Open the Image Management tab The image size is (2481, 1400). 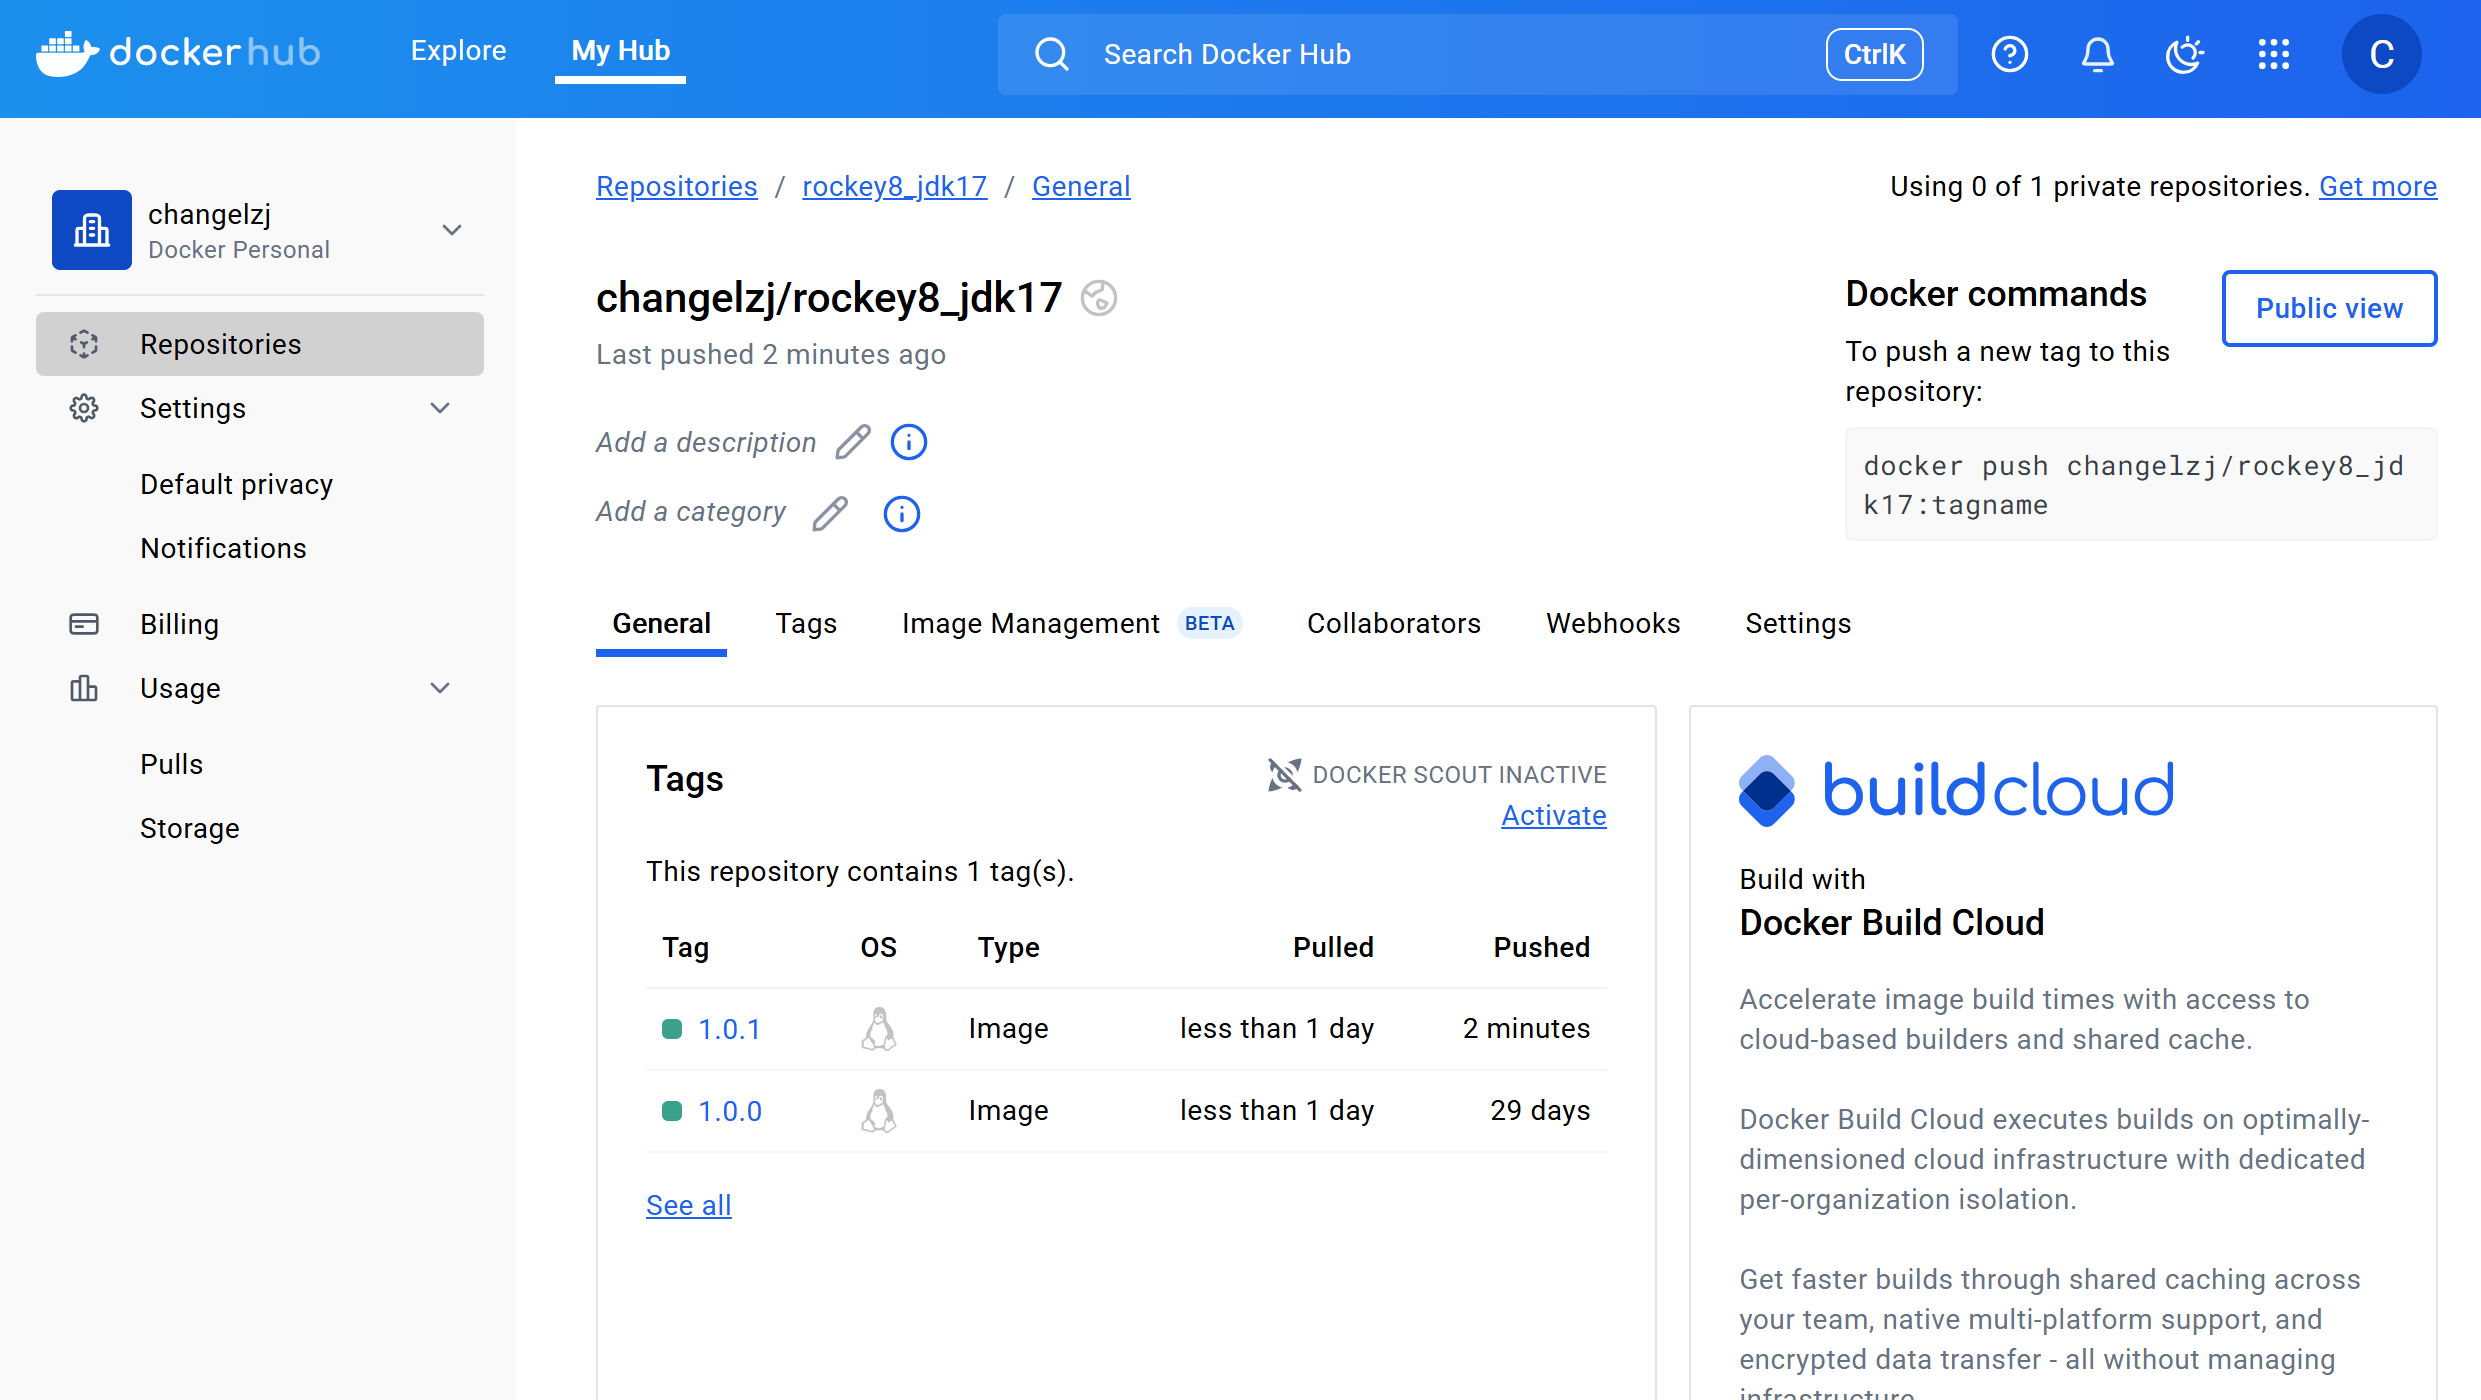coord(1030,624)
